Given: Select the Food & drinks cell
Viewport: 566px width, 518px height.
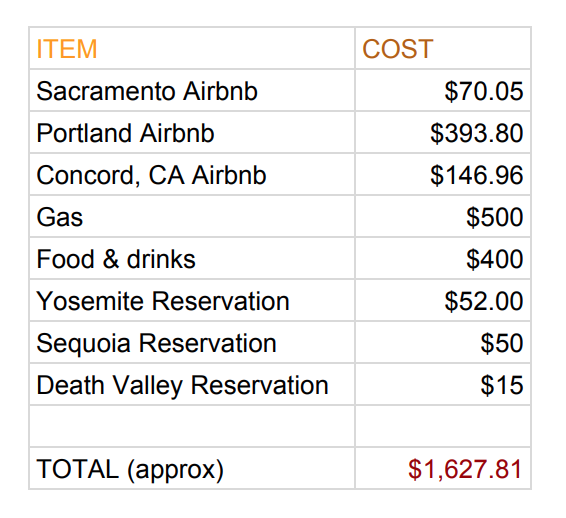Looking at the screenshot, I should click(x=192, y=258).
